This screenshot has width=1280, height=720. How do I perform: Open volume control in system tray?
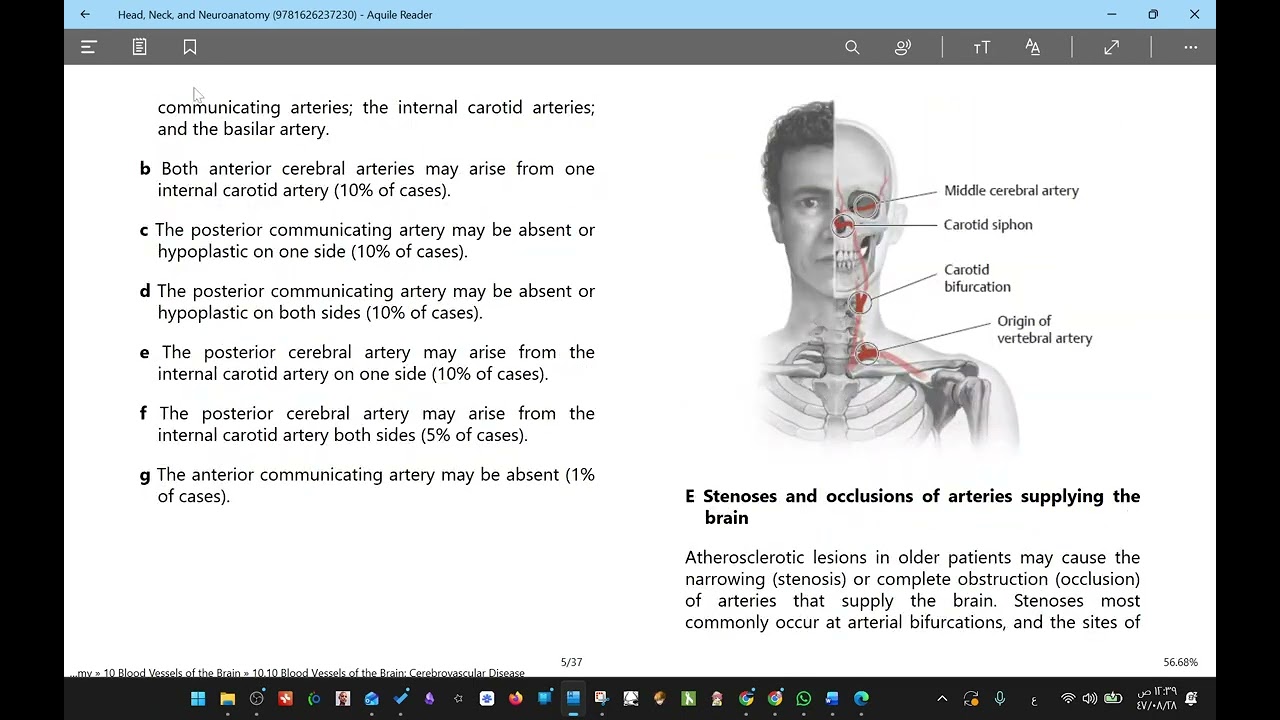point(1089,699)
